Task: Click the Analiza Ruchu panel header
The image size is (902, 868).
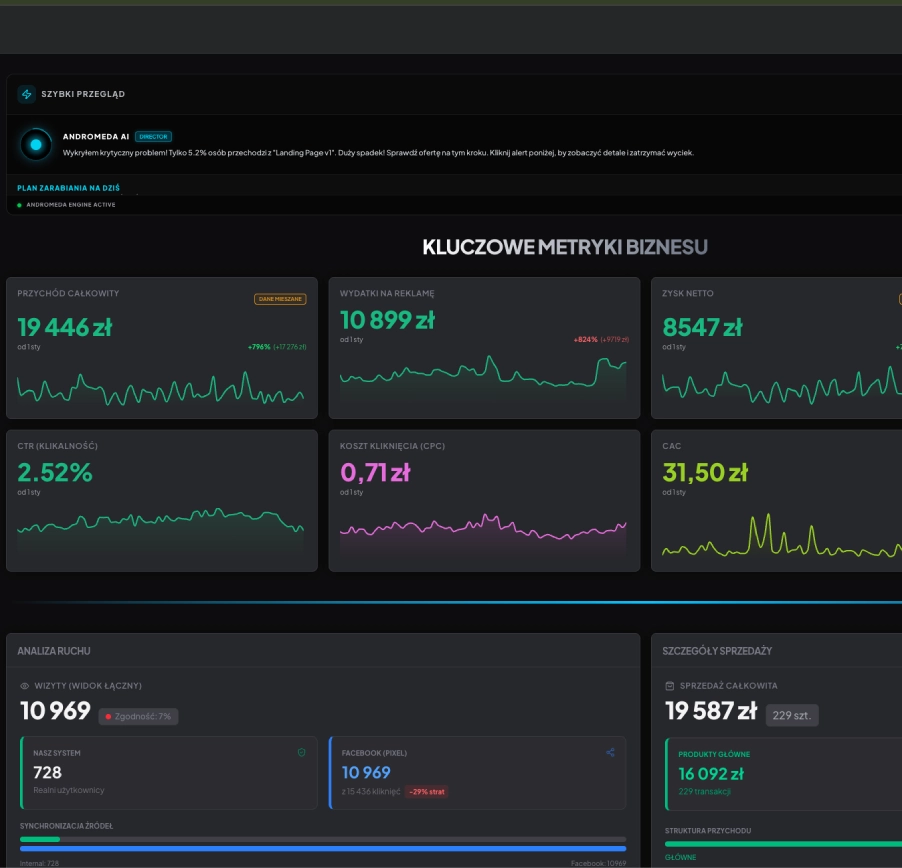Action: click(x=54, y=651)
